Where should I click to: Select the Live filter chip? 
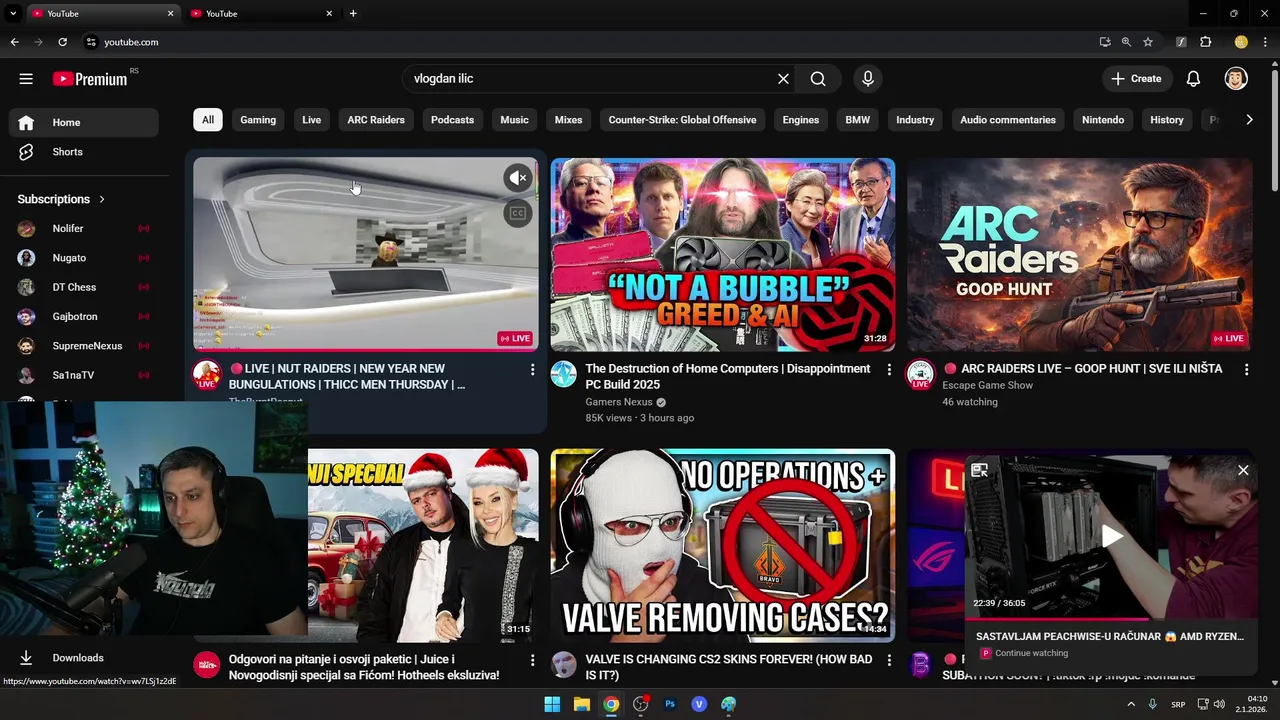pyautogui.click(x=312, y=120)
